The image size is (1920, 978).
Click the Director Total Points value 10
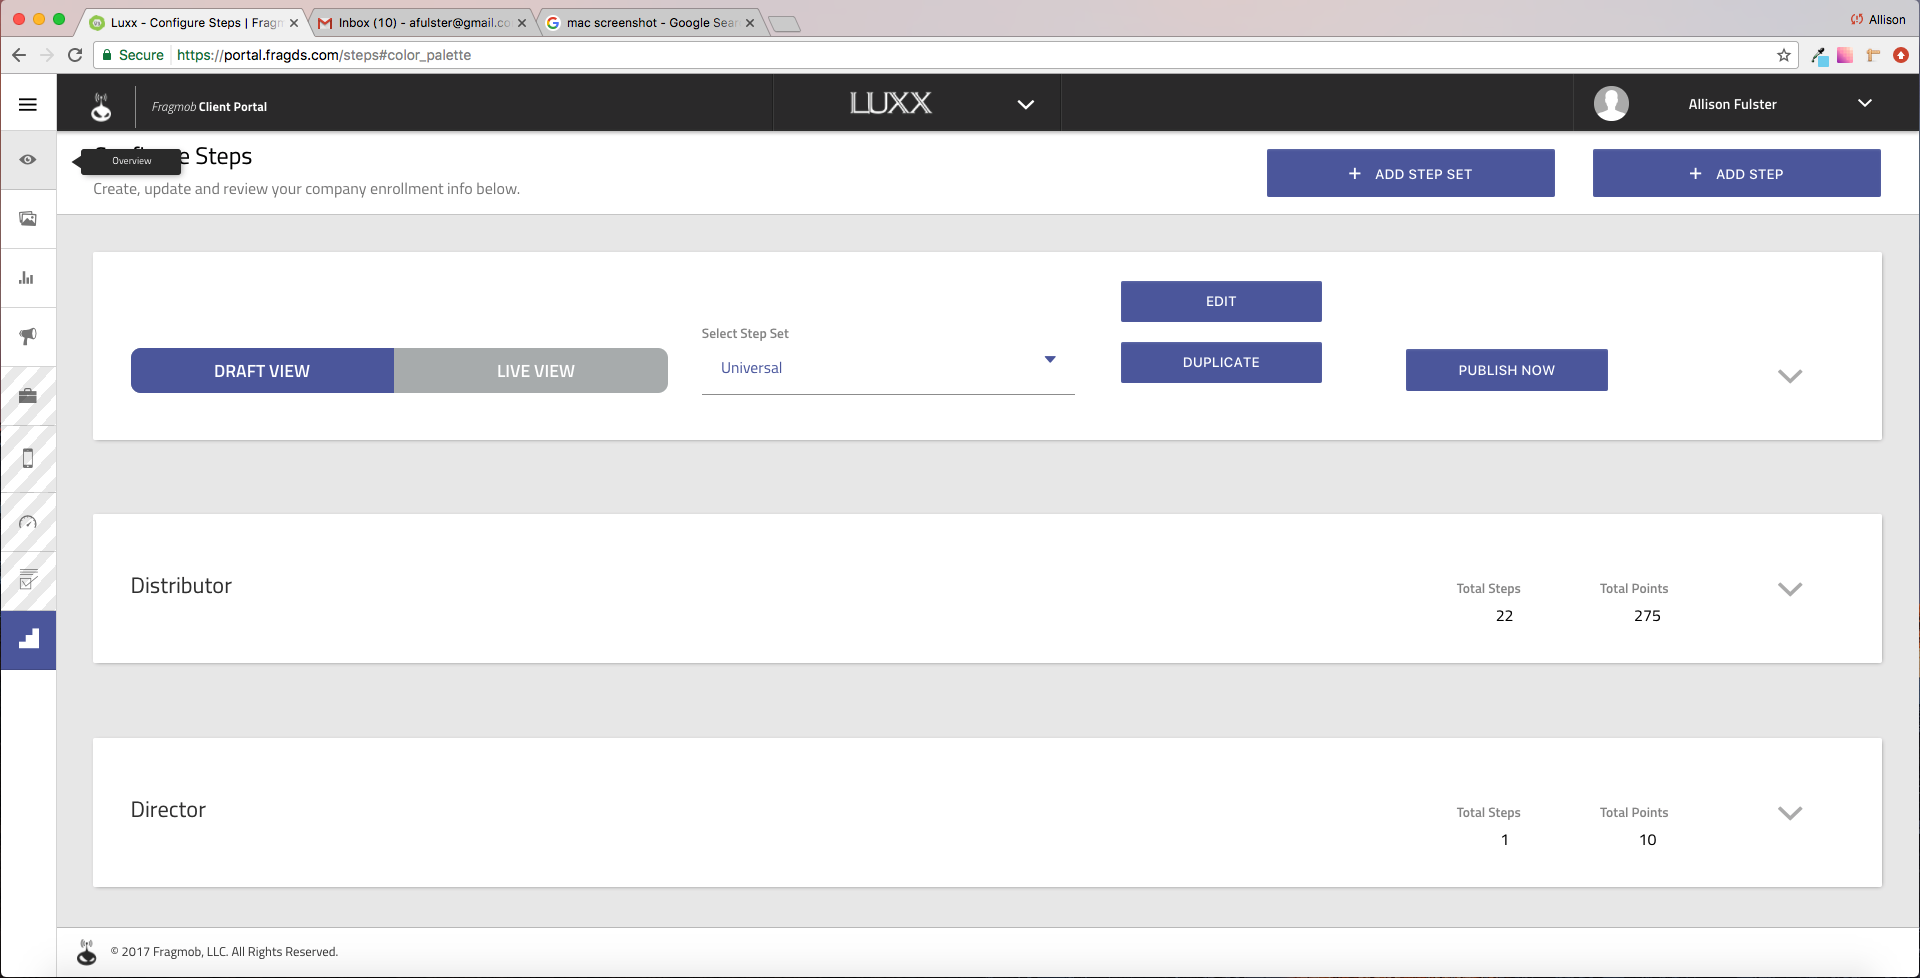coord(1647,840)
